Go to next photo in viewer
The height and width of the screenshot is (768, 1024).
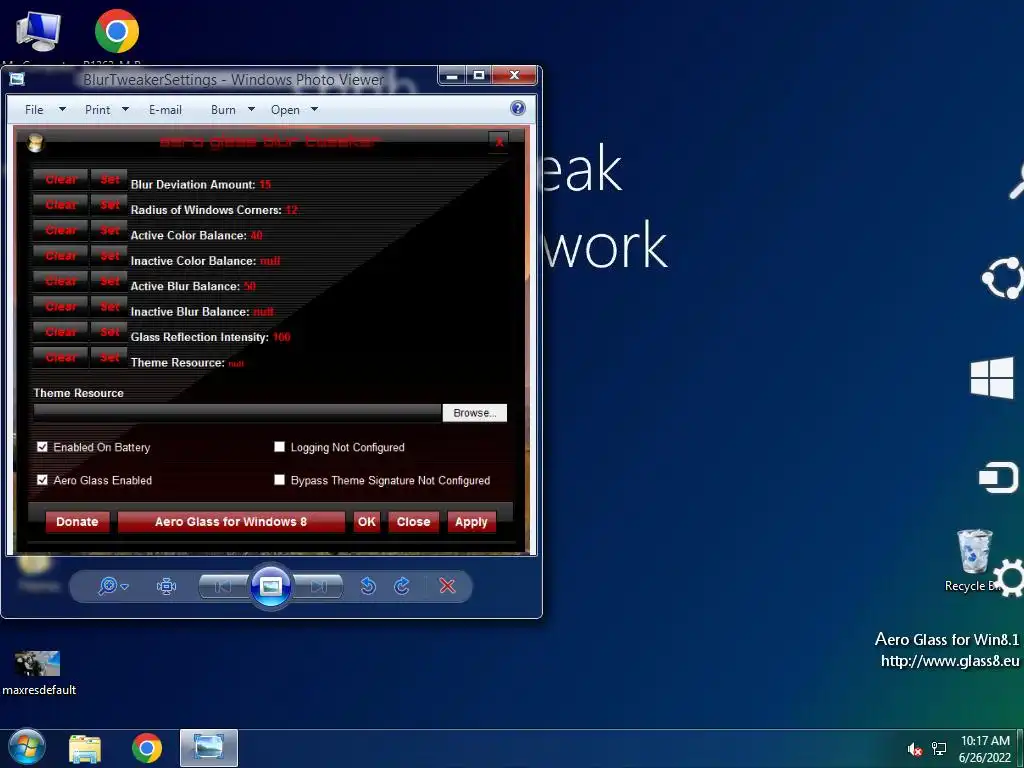(x=319, y=586)
